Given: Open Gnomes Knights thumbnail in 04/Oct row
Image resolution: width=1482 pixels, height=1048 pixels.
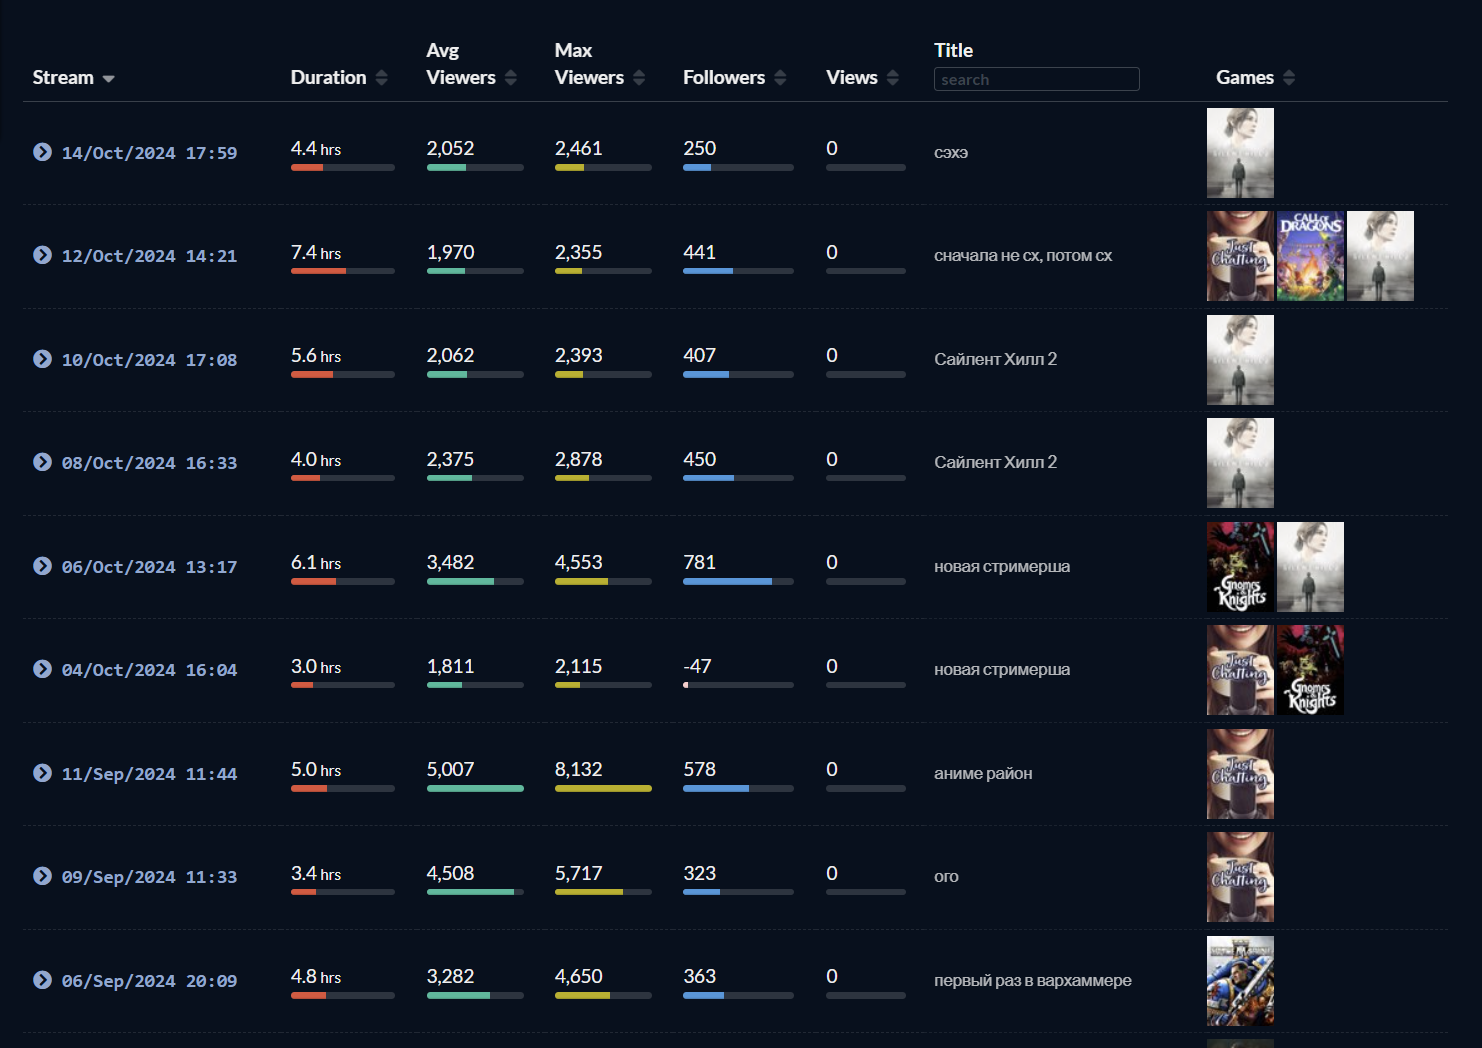Looking at the screenshot, I should coord(1310,670).
